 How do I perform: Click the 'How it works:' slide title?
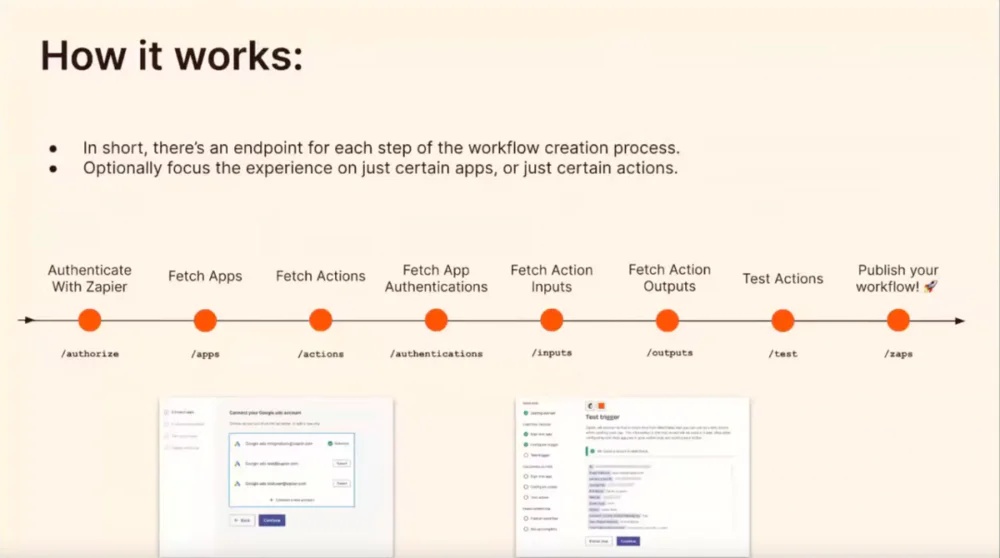pyautogui.click(x=172, y=55)
